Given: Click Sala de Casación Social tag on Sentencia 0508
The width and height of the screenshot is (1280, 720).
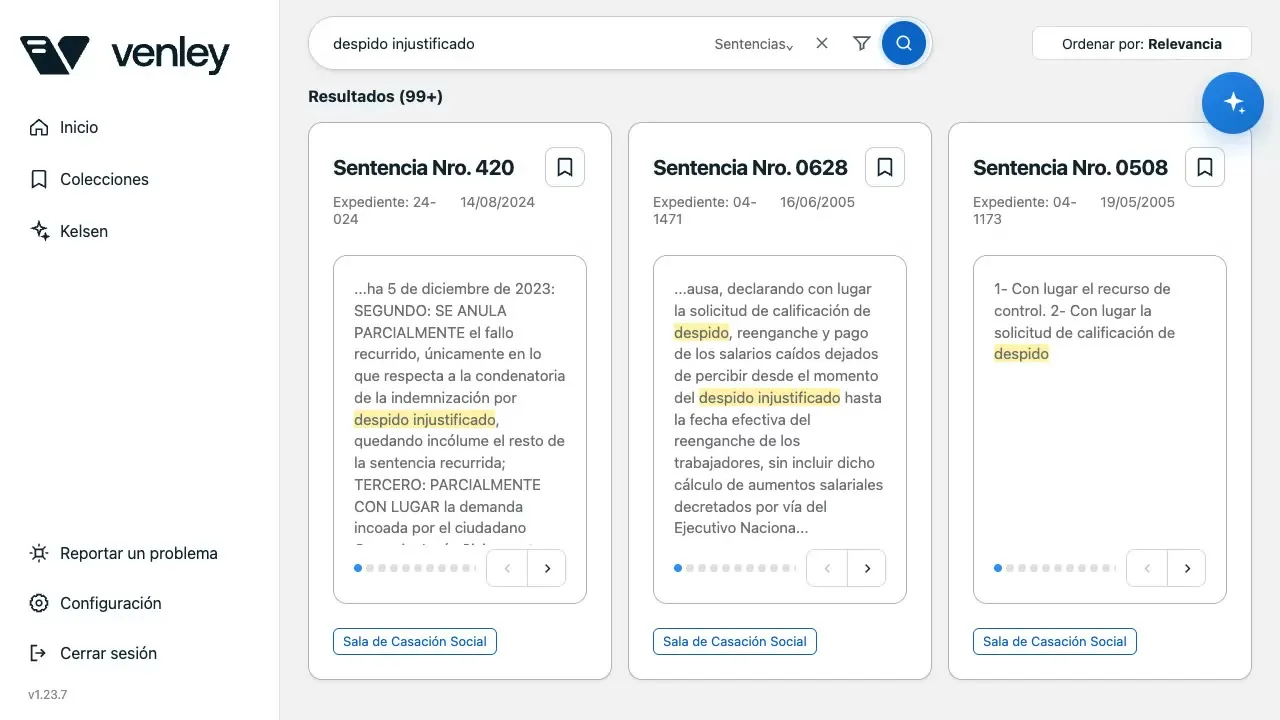Looking at the screenshot, I should point(1055,641).
